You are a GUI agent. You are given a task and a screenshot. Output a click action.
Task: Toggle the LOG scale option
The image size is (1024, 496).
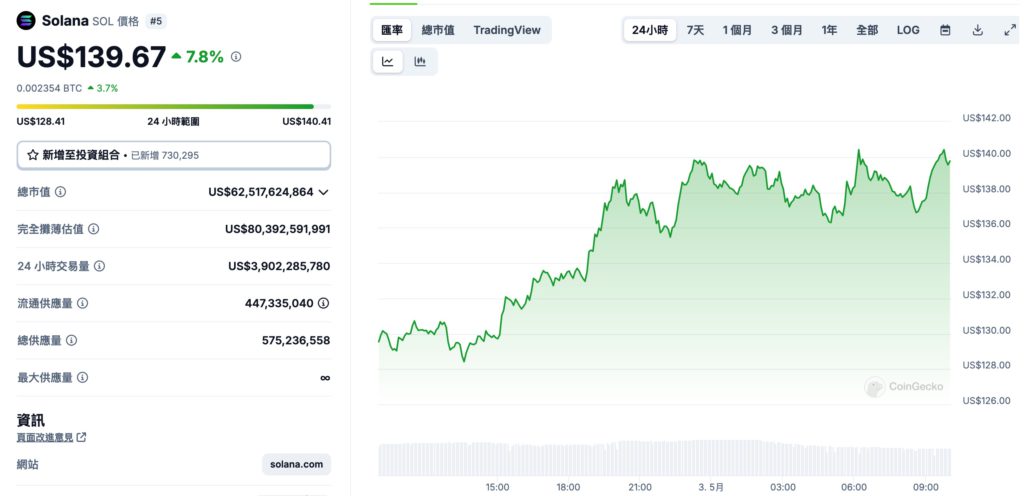(908, 30)
